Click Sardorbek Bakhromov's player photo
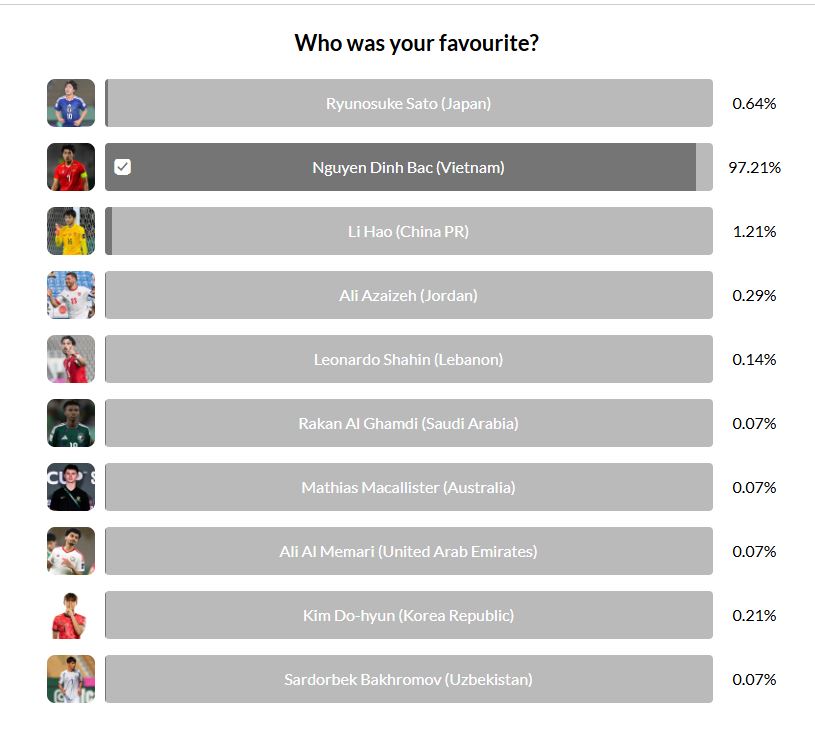 point(71,679)
